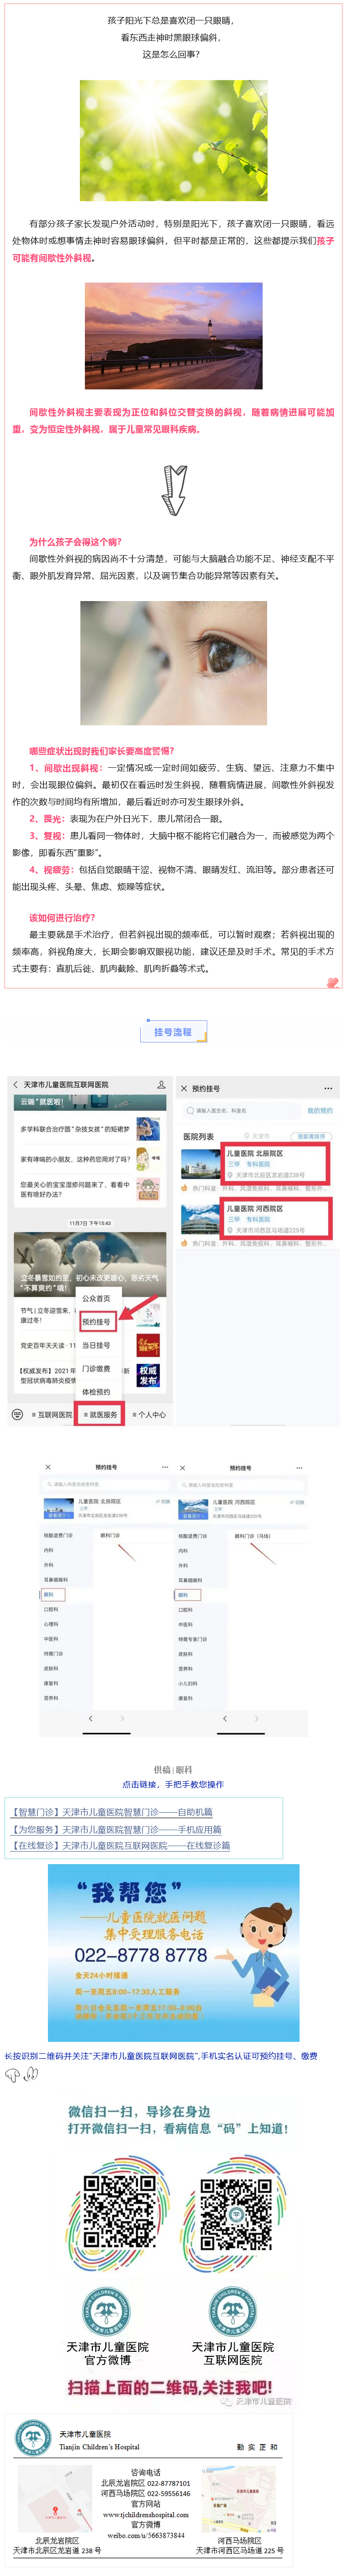Click the X icon next to 预约挂号 title

[x=184, y=1088]
